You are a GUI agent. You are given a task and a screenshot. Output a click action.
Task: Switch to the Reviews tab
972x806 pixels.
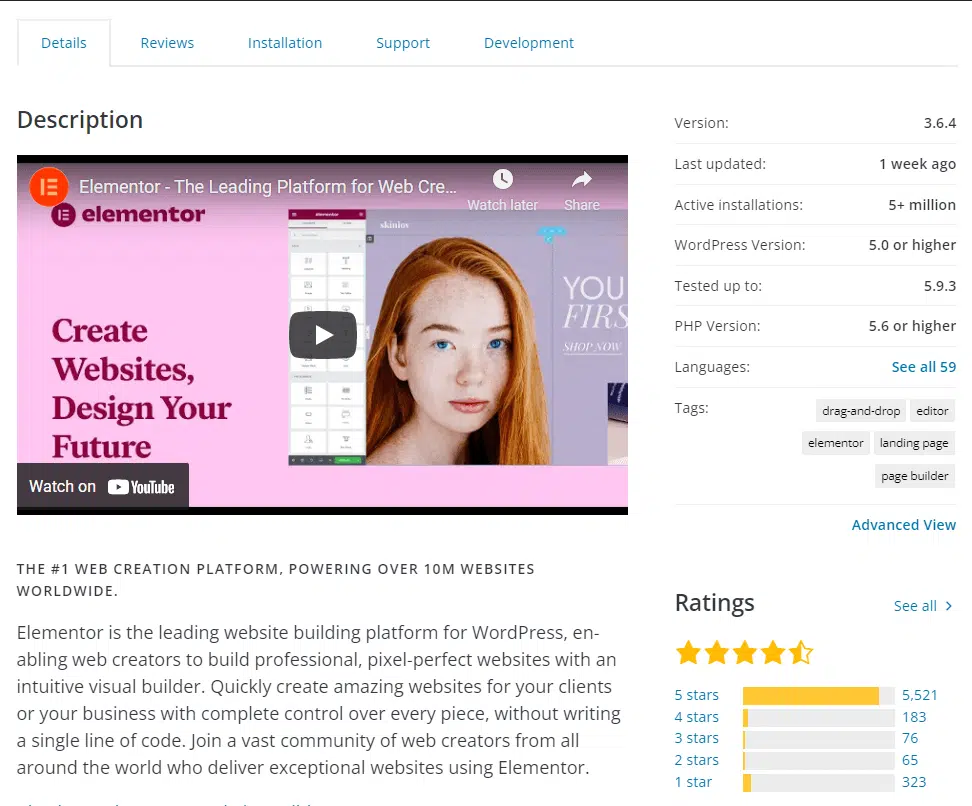[166, 43]
